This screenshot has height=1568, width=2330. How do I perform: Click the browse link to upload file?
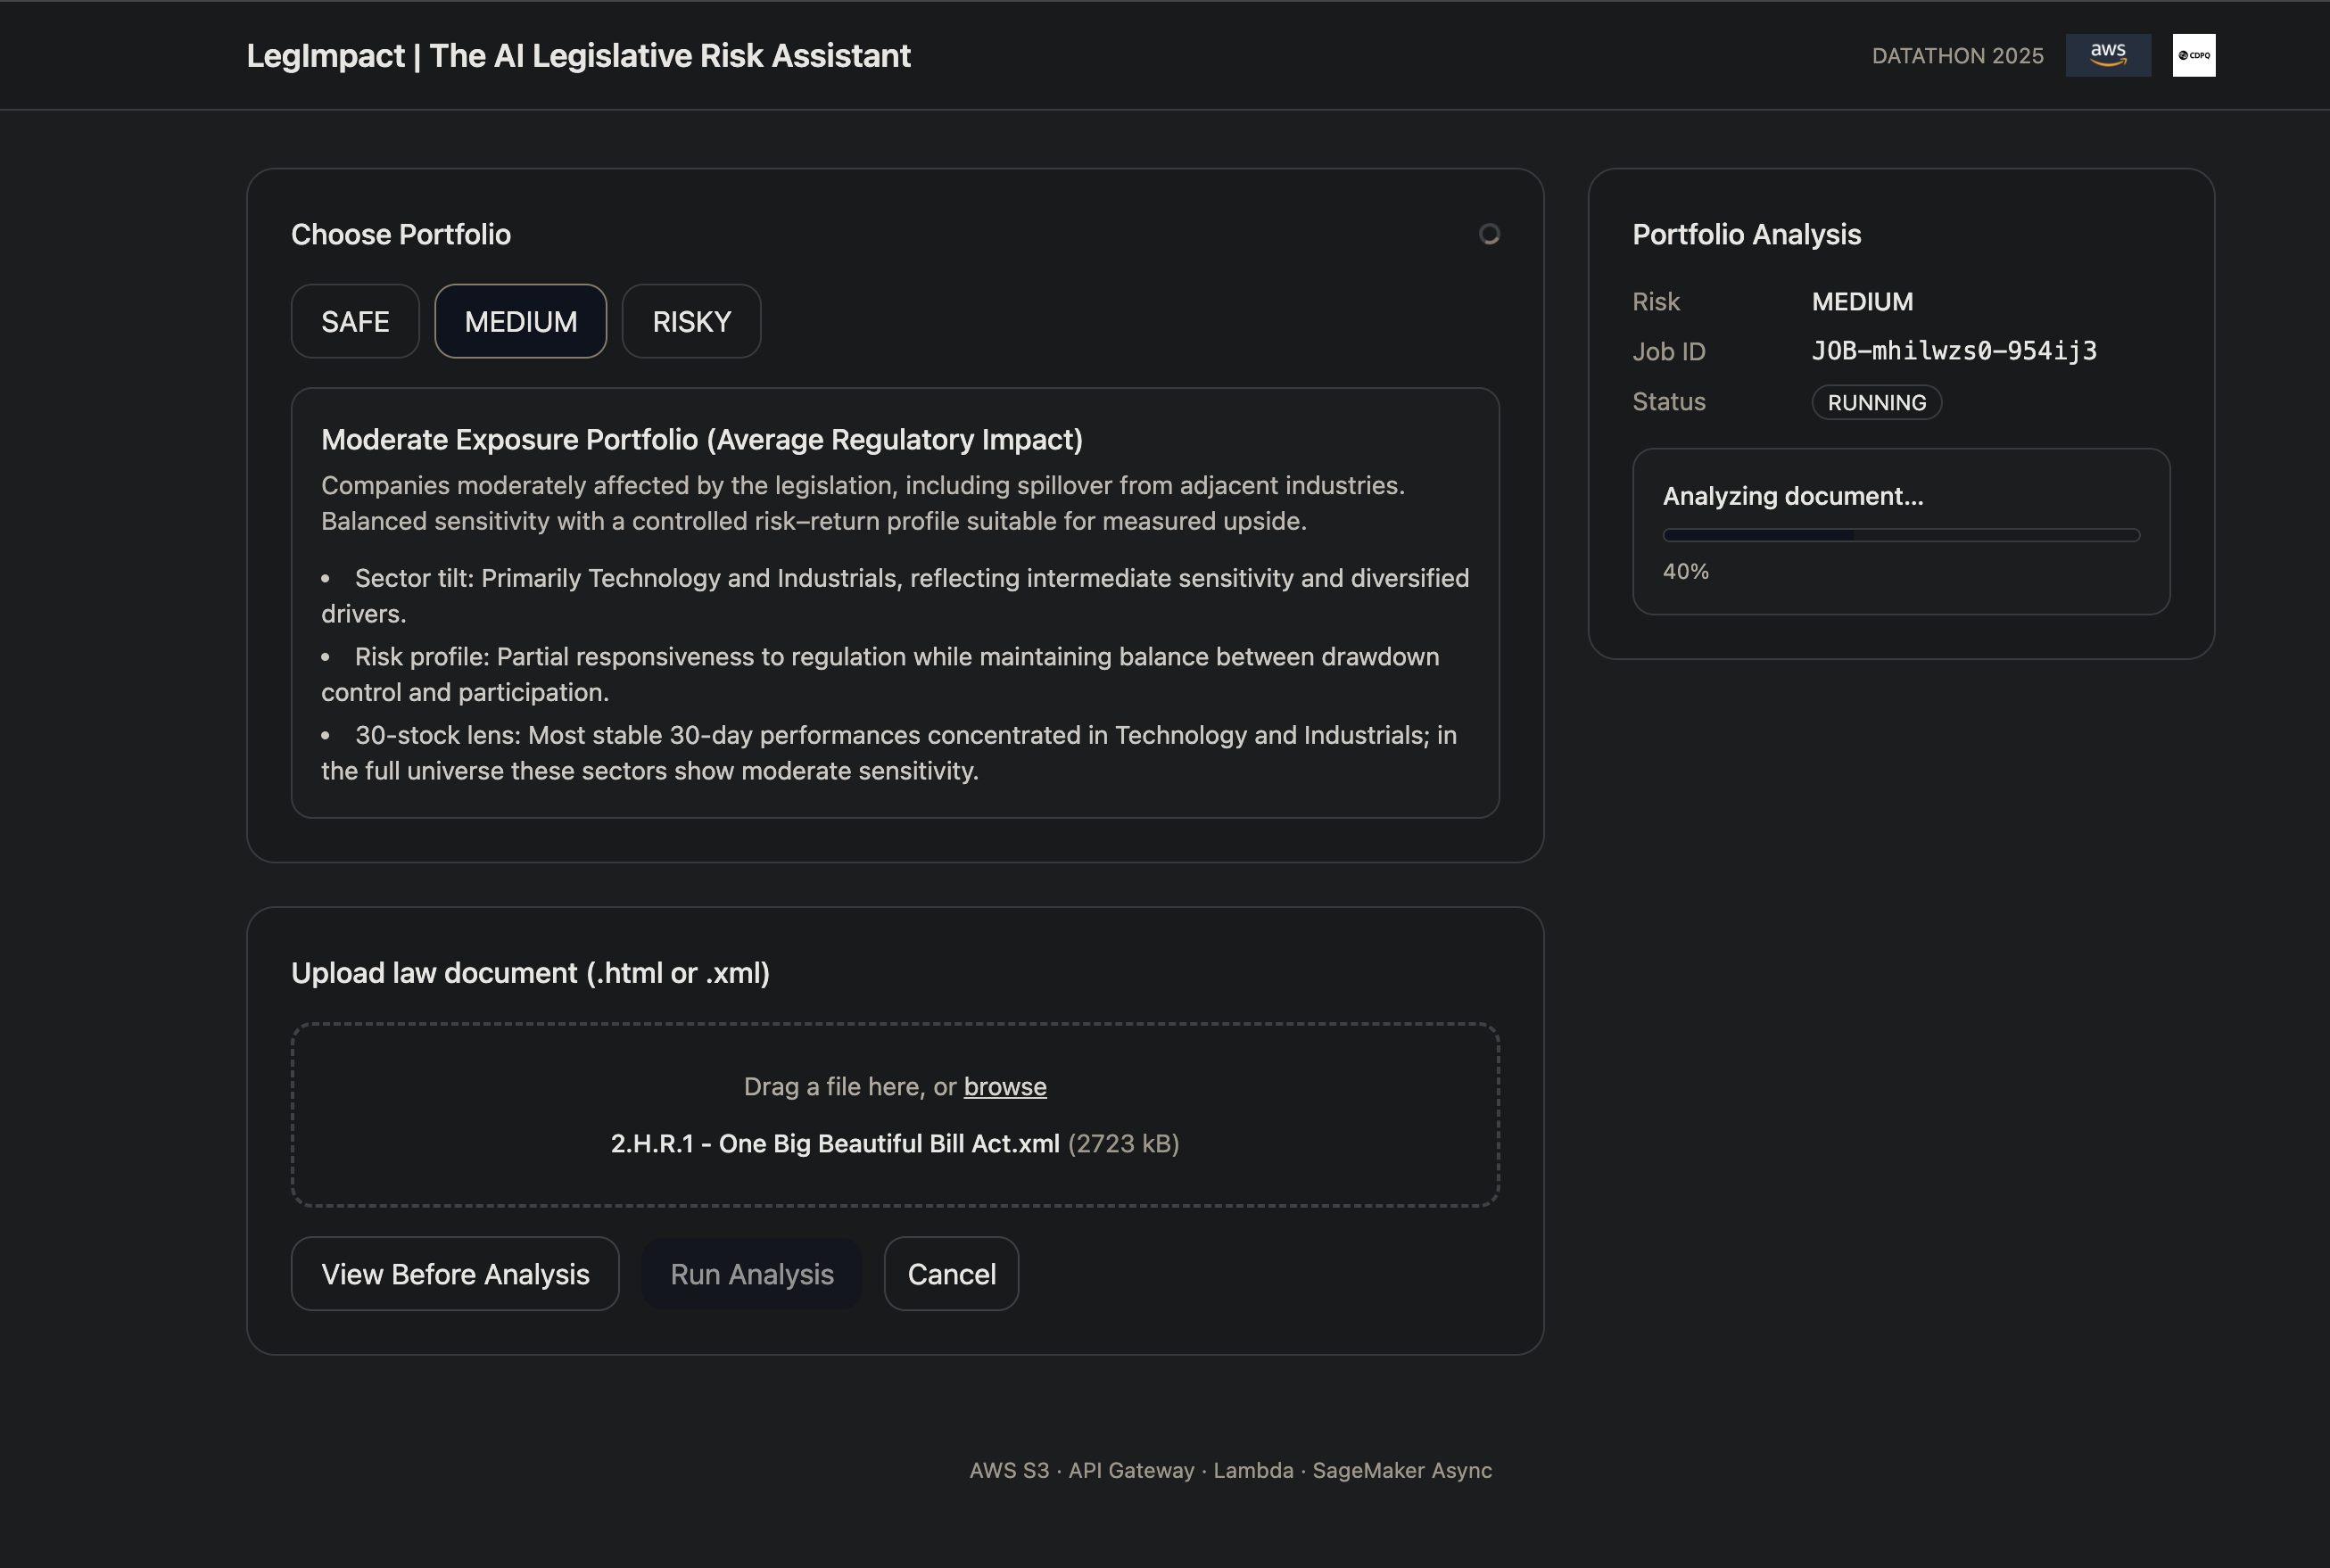1004,1086
